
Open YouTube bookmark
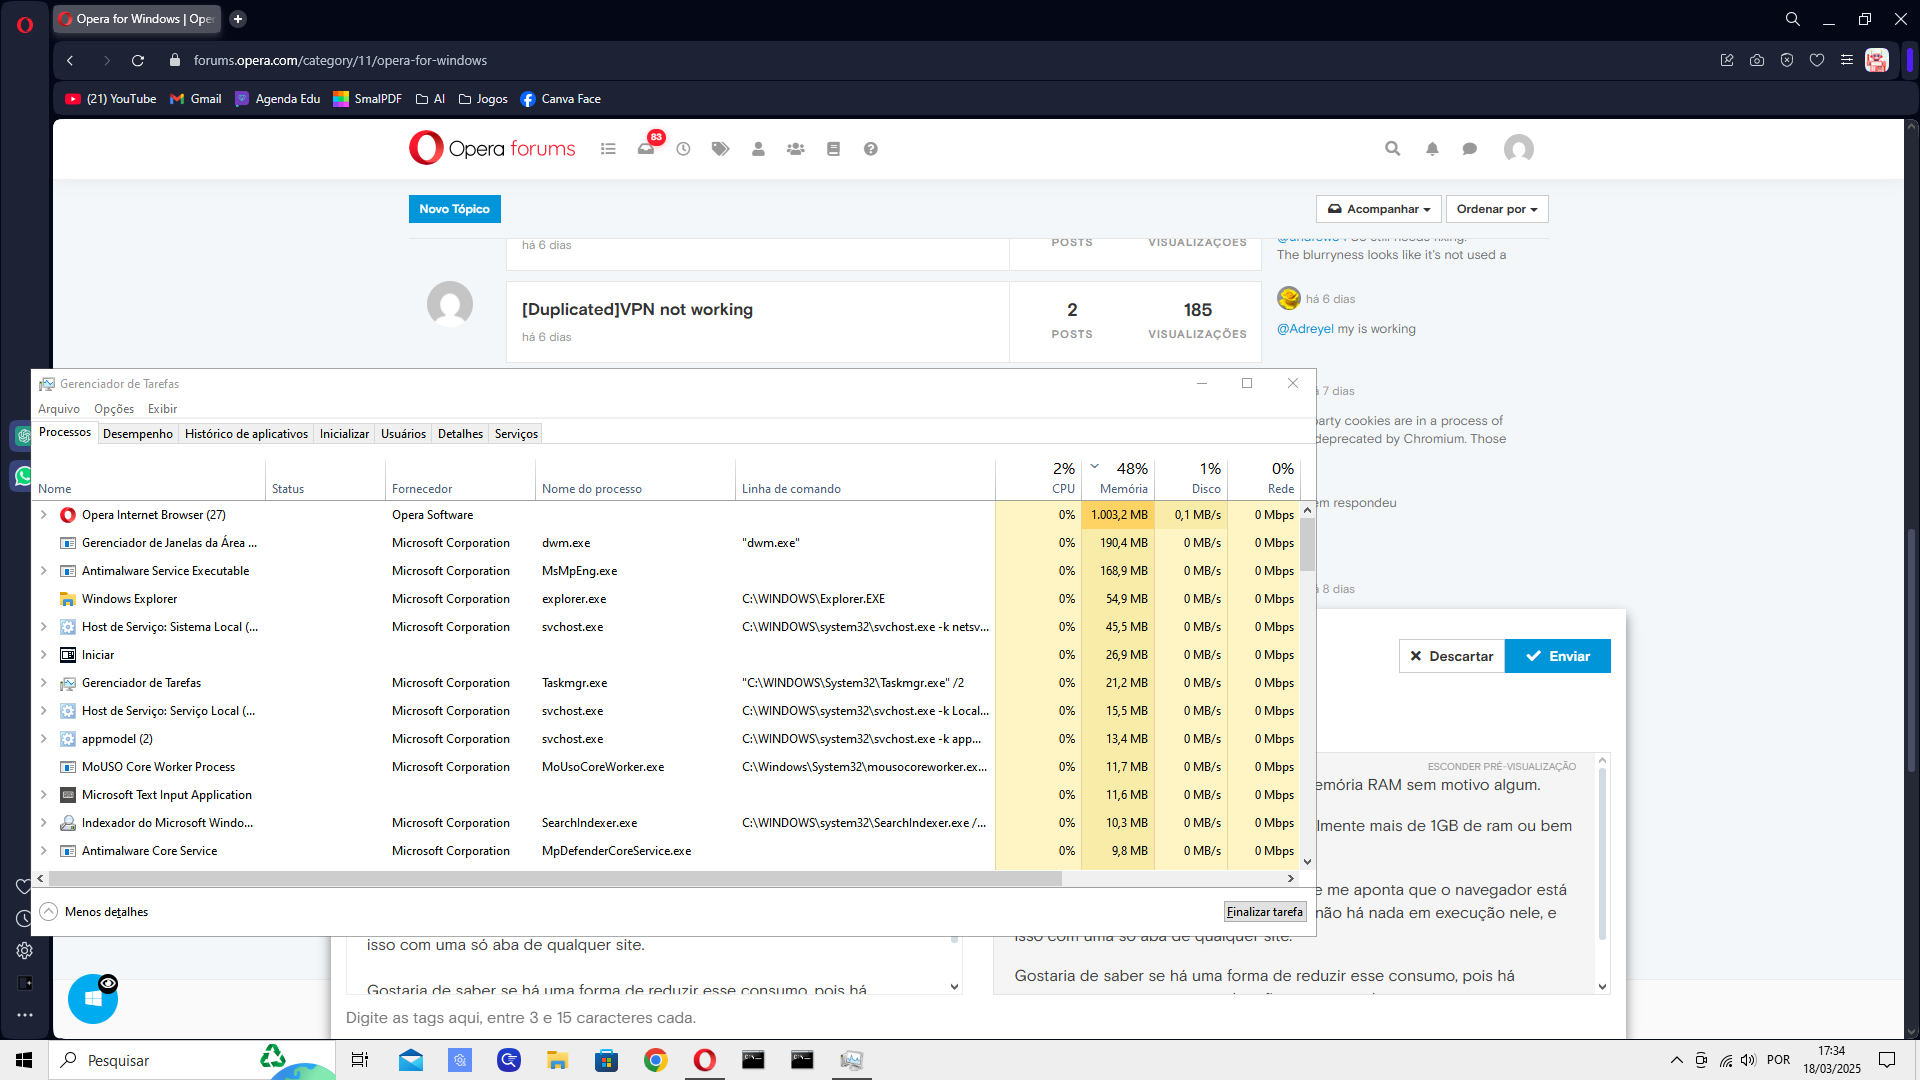pos(111,99)
